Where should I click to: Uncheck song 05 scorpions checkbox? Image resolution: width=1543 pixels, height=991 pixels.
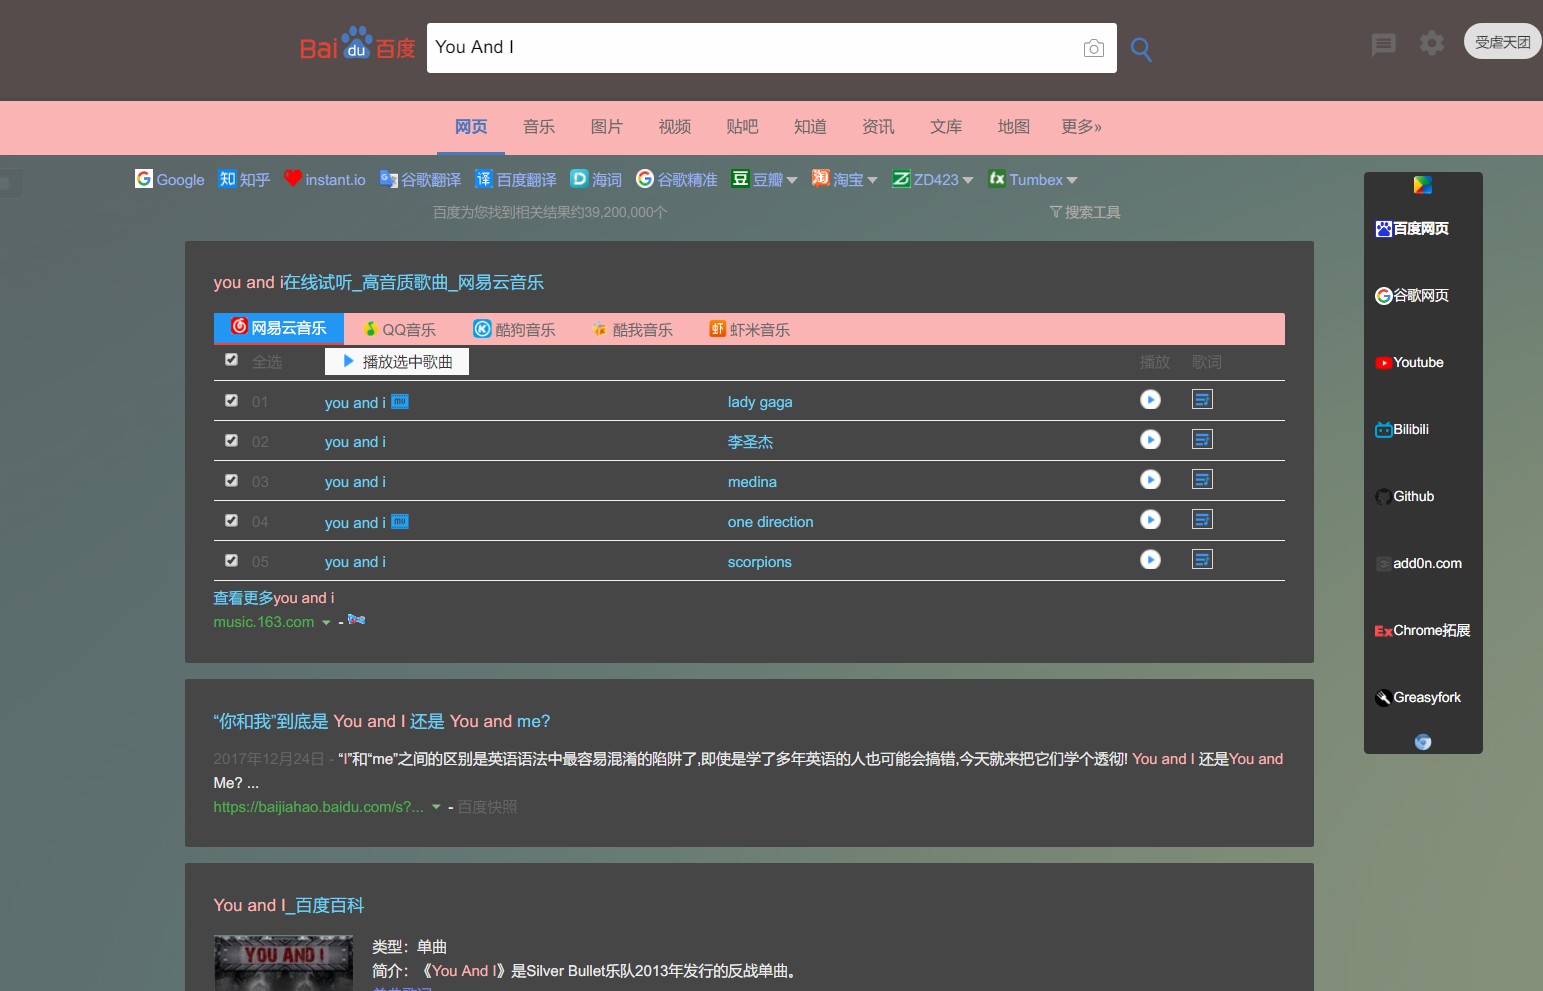231,561
